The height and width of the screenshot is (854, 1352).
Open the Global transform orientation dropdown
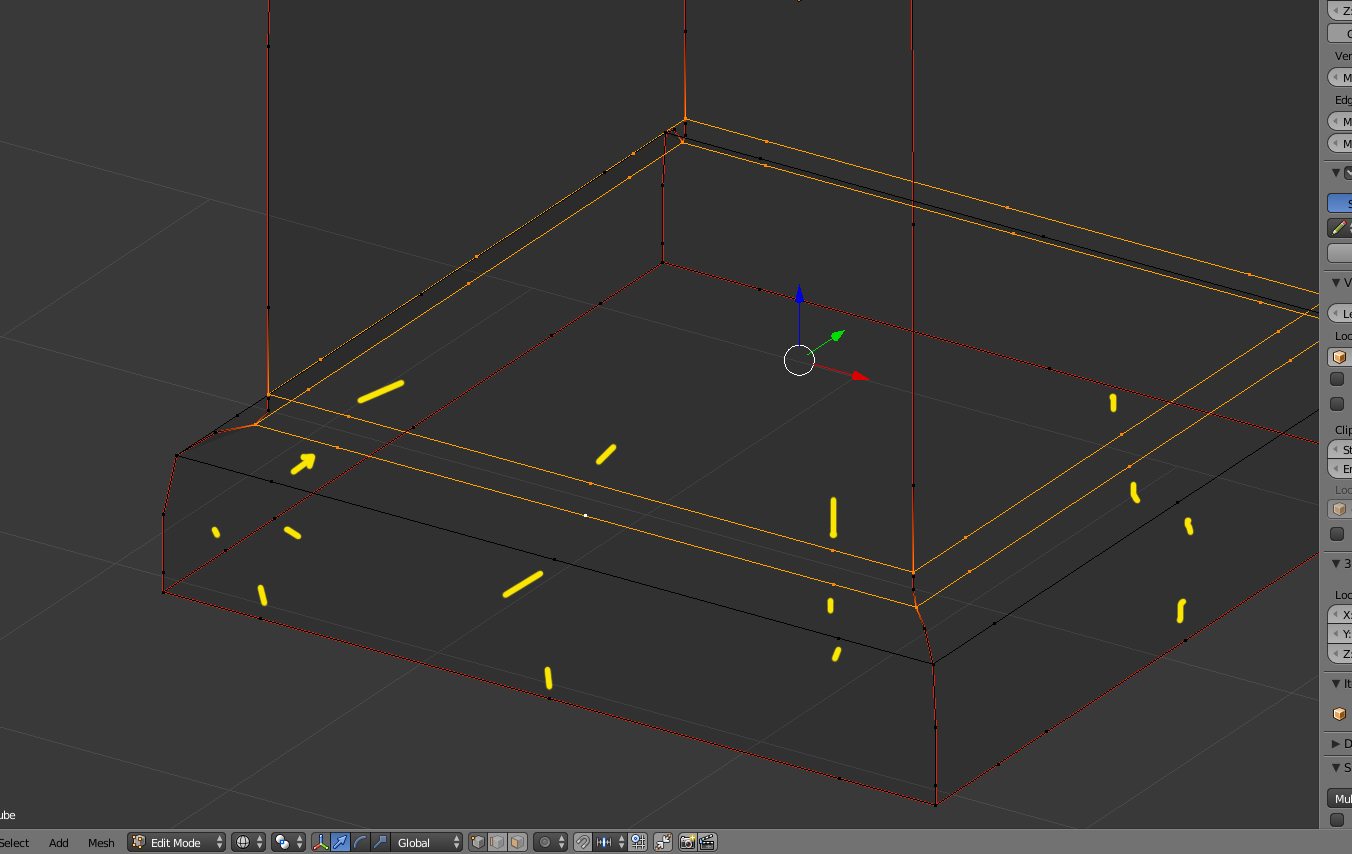(x=428, y=843)
